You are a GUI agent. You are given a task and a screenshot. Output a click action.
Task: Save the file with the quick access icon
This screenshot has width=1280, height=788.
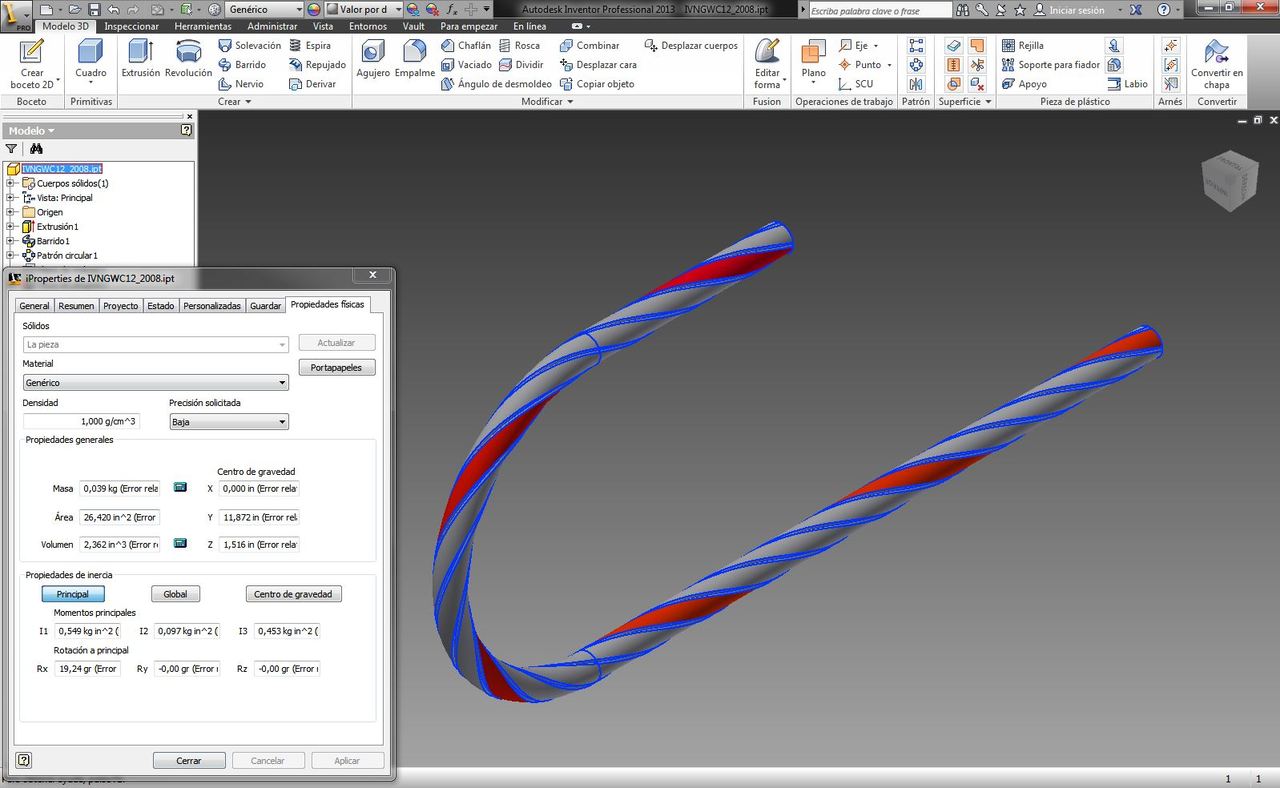pyautogui.click(x=93, y=9)
